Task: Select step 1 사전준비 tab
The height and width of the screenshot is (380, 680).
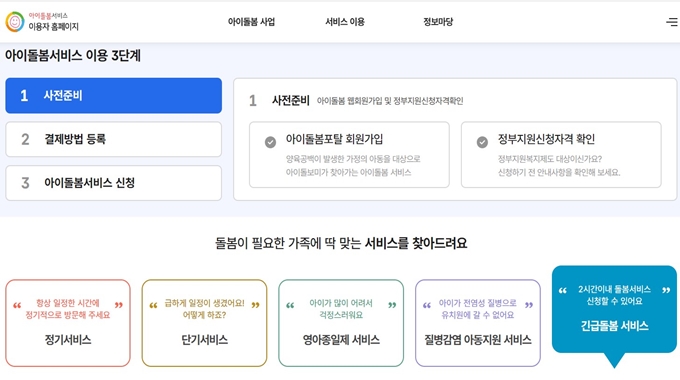Action: [114, 95]
